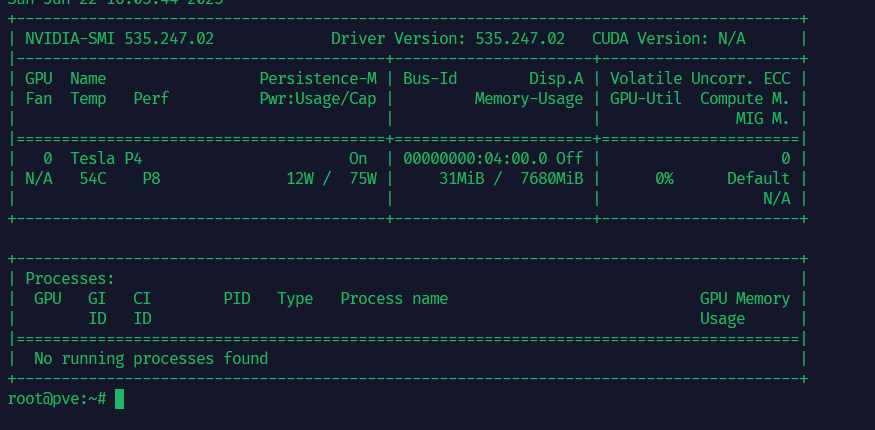Viewport: 875px width, 430px height.
Task: Click the Bus-Id header text
Action: (x=430, y=79)
